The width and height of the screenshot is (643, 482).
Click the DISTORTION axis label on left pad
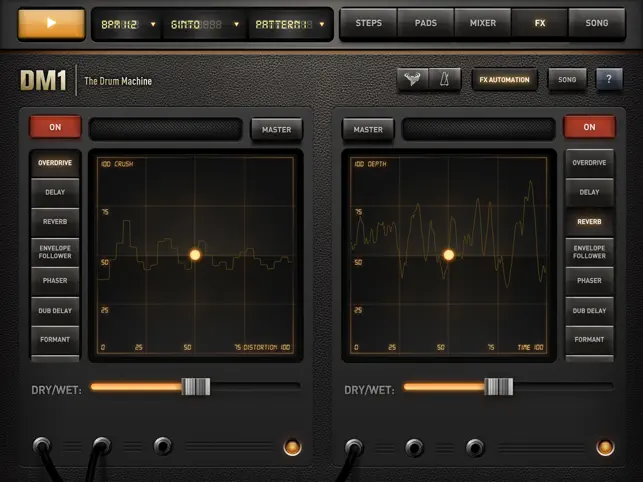click(260, 347)
